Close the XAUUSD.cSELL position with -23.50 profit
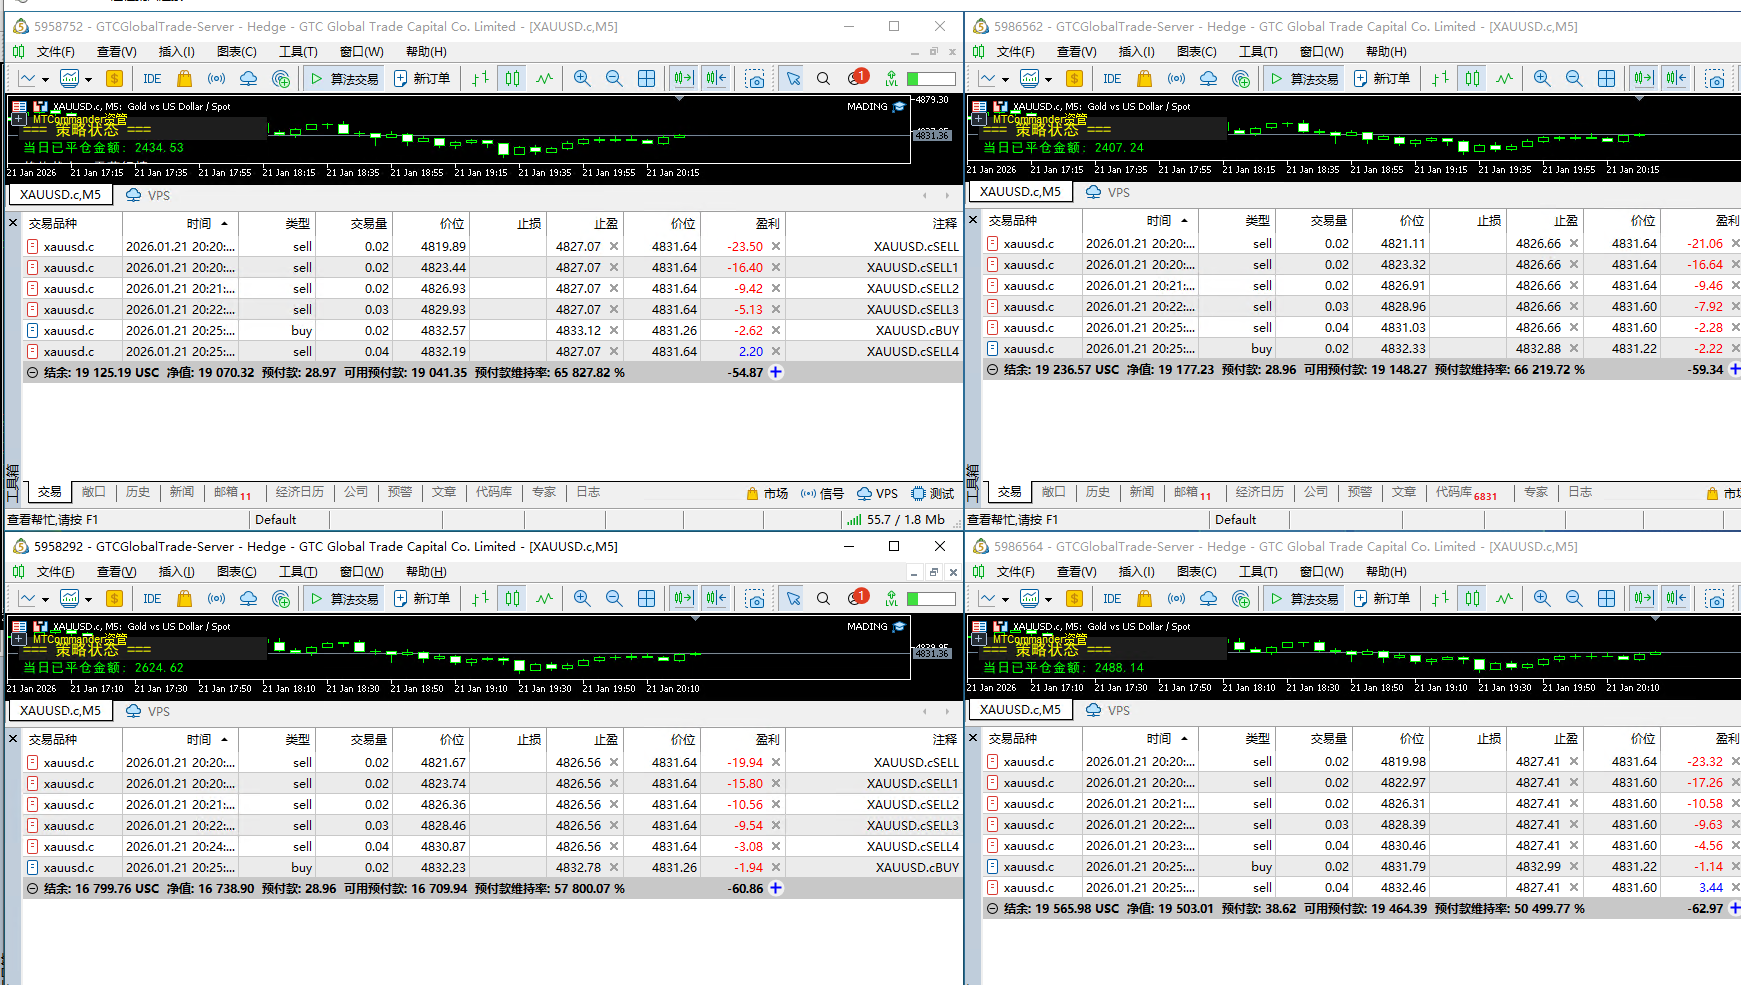The width and height of the screenshot is (1741, 985). click(776, 247)
